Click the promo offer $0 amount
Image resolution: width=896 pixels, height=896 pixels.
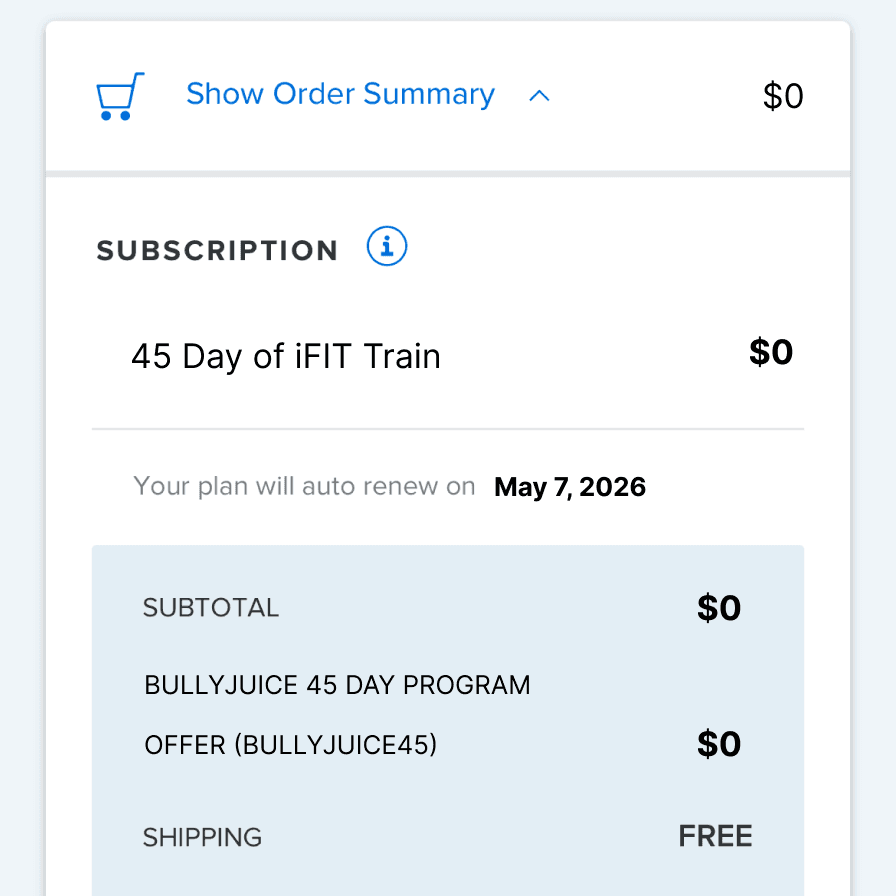(719, 744)
